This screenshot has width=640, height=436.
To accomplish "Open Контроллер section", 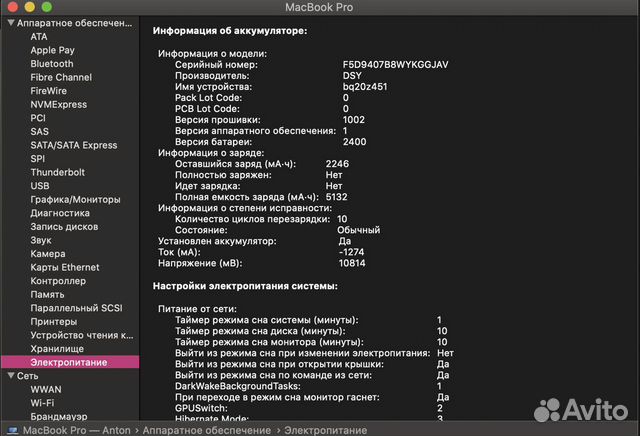I will click(x=58, y=281).
